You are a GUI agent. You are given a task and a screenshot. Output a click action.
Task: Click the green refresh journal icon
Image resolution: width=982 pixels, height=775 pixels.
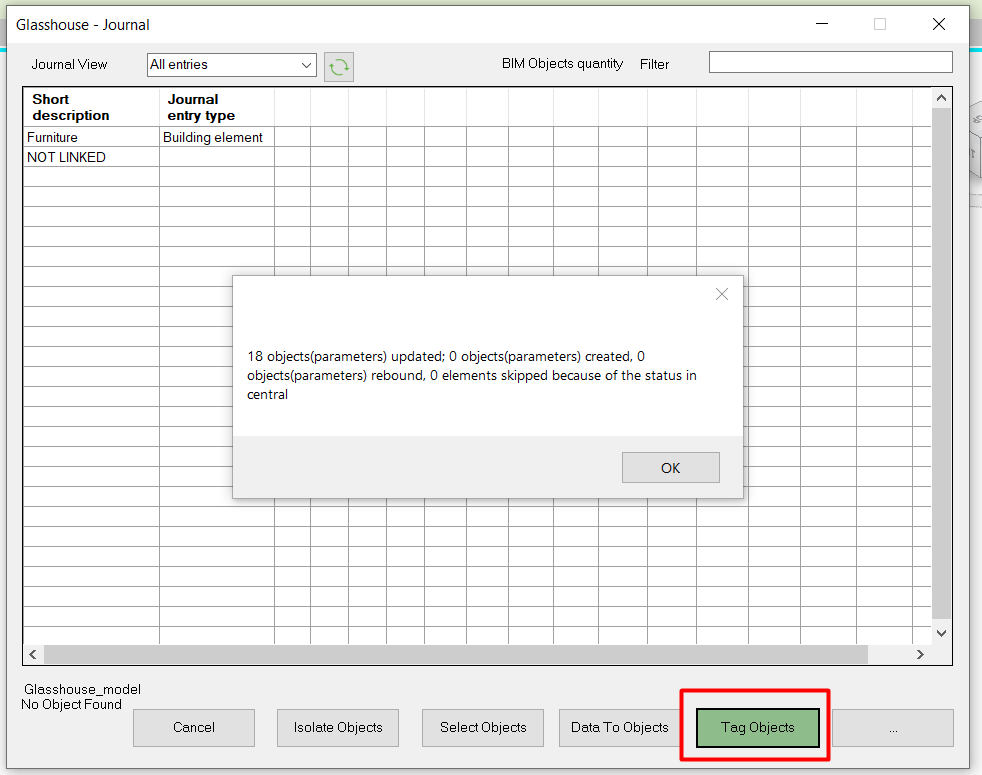339,66
